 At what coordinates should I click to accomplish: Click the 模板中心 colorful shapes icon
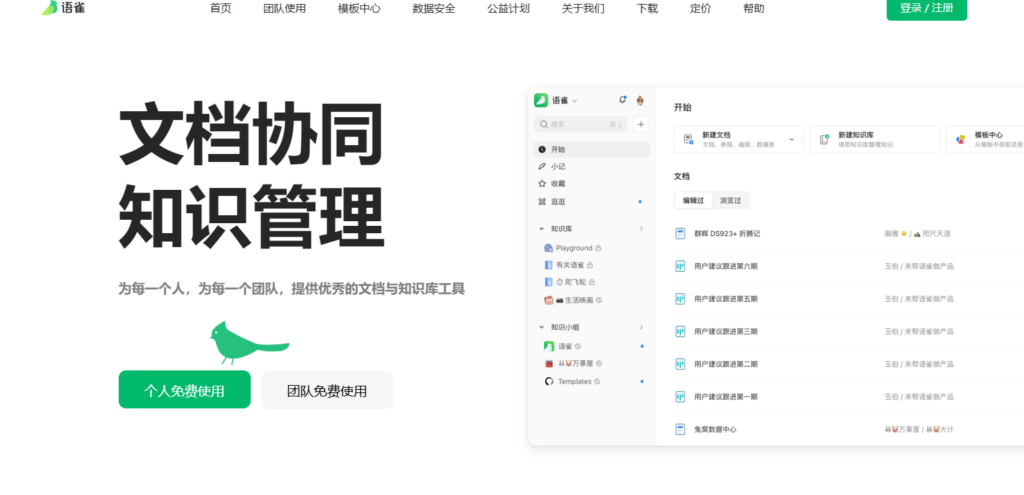coord(961,139)
